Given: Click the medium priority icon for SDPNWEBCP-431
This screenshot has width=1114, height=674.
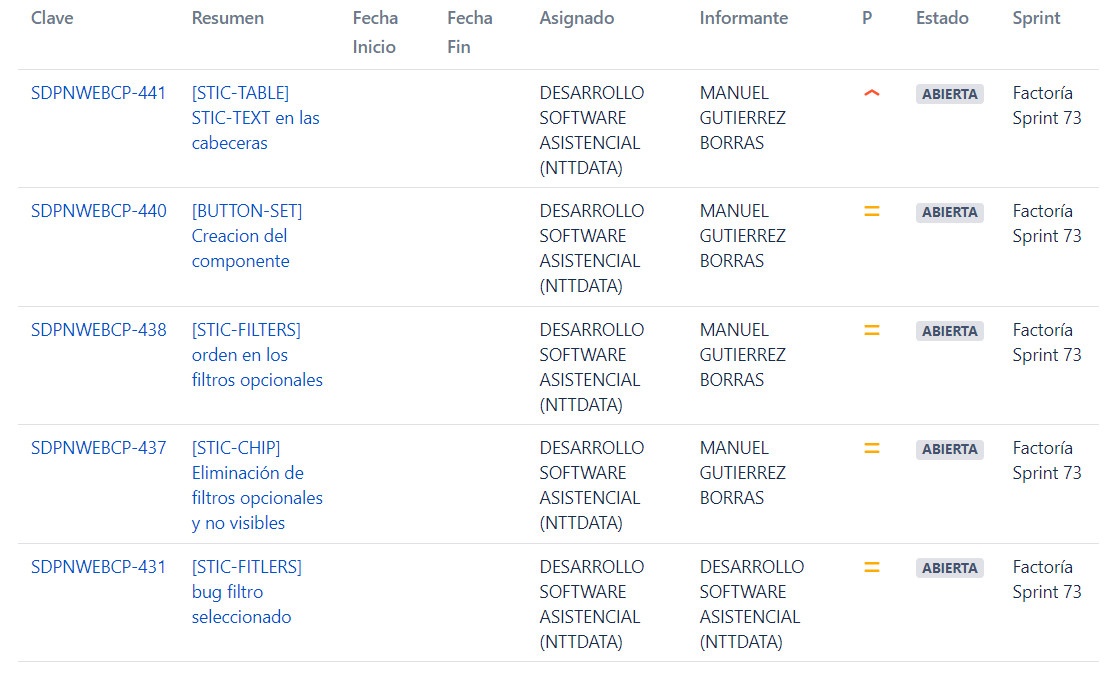Looking at the screenshot, I should [871, 567].
